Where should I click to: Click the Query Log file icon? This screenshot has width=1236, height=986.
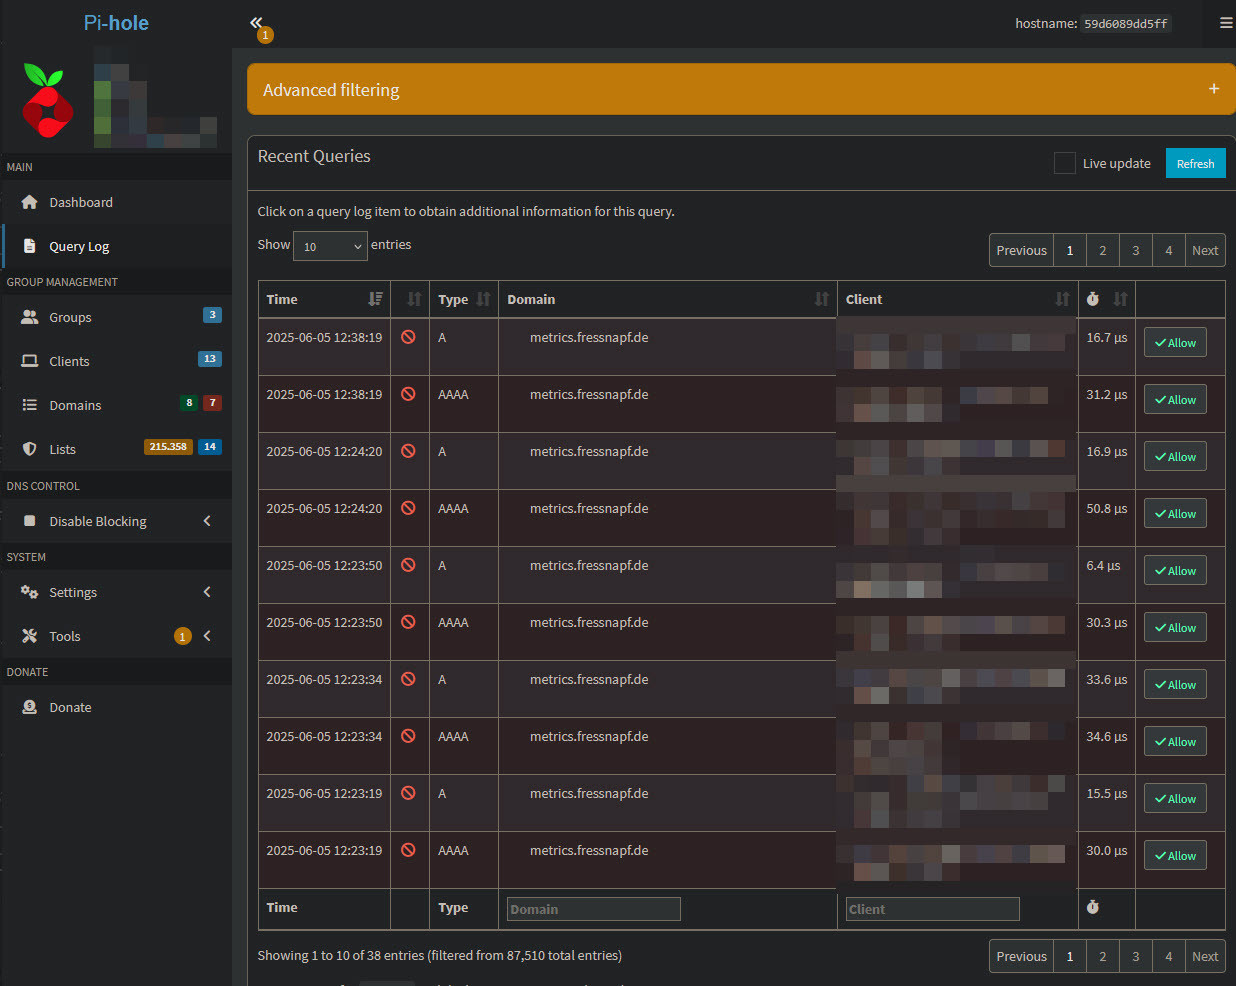(x=29, y=246)
